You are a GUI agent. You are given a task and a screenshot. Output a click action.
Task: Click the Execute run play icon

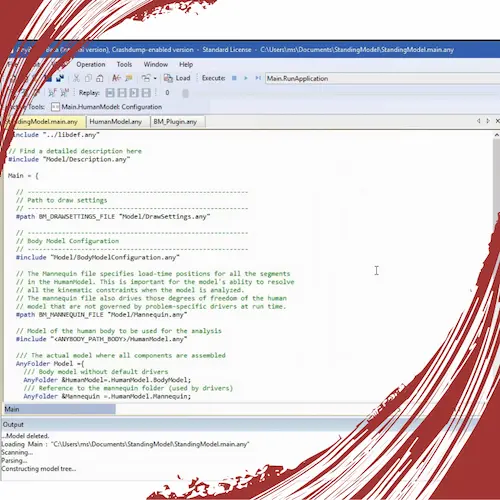[x=246, y=78]
